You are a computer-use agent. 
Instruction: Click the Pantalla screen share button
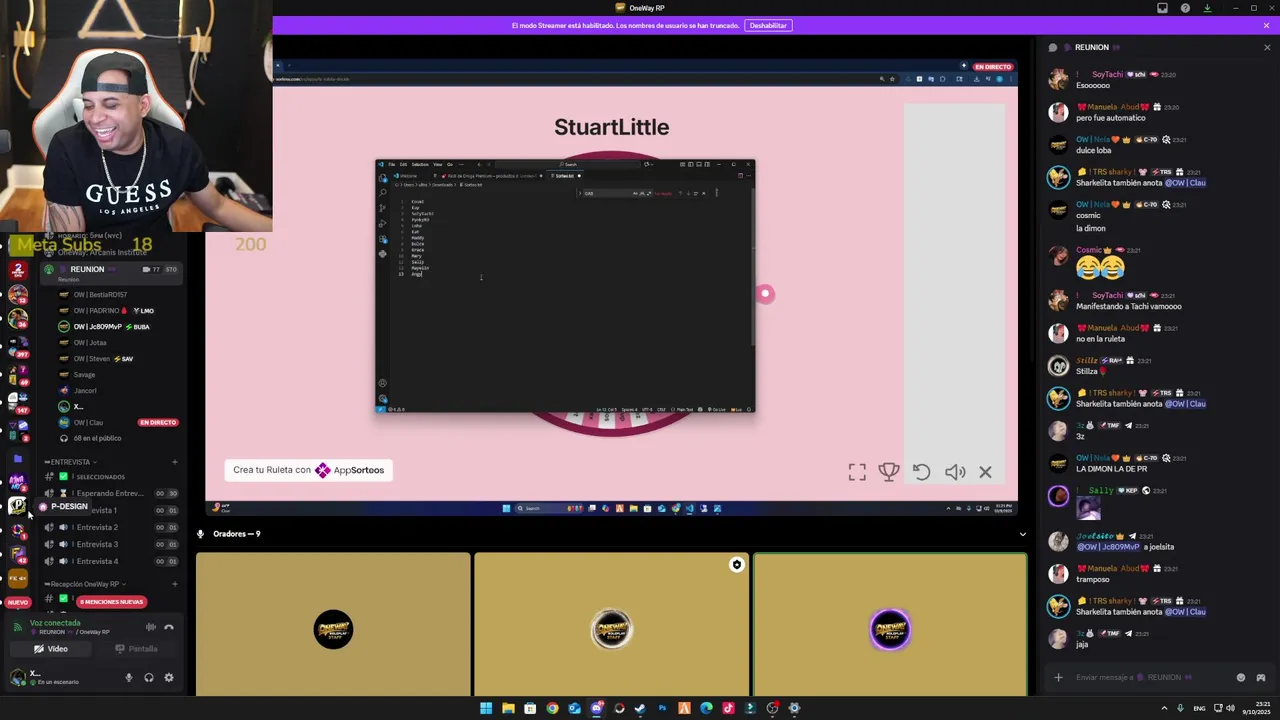(136, 649)
